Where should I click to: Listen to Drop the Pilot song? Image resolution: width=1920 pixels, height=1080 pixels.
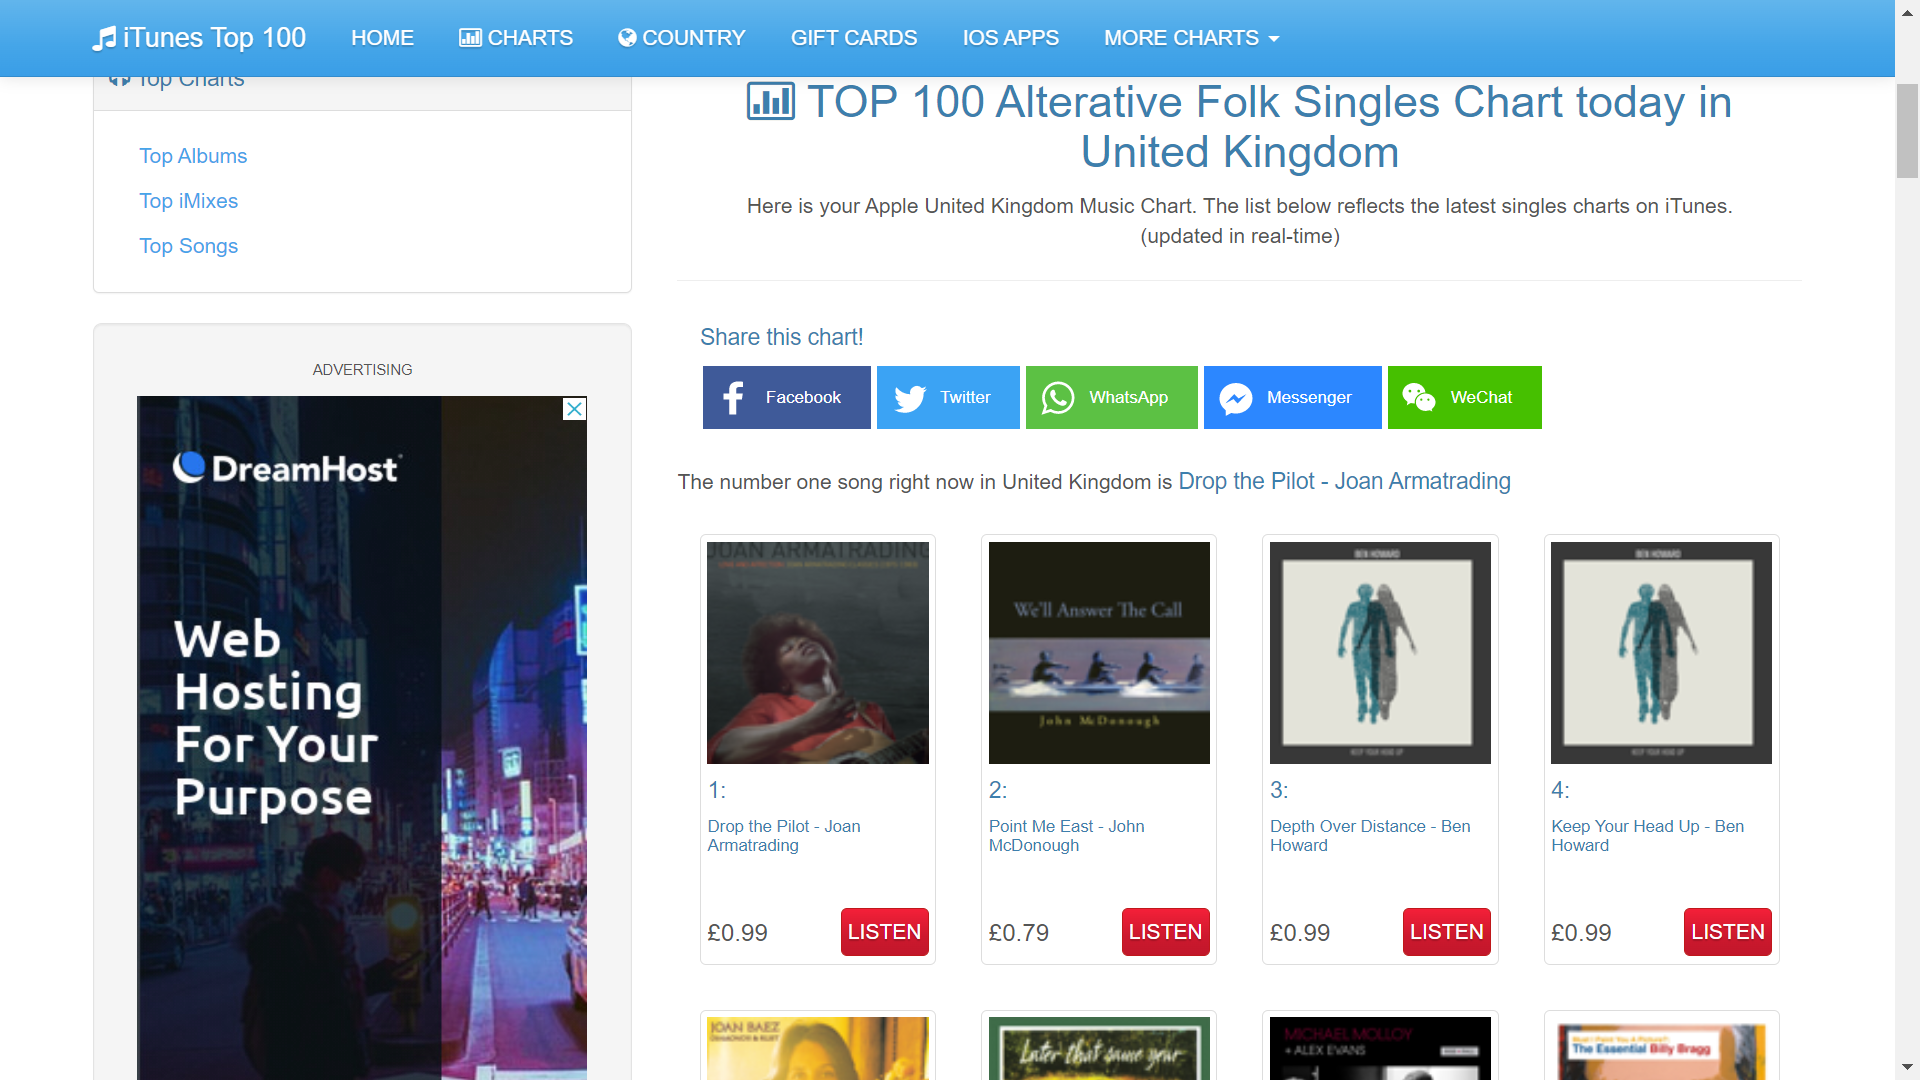(x=884, y=932)
